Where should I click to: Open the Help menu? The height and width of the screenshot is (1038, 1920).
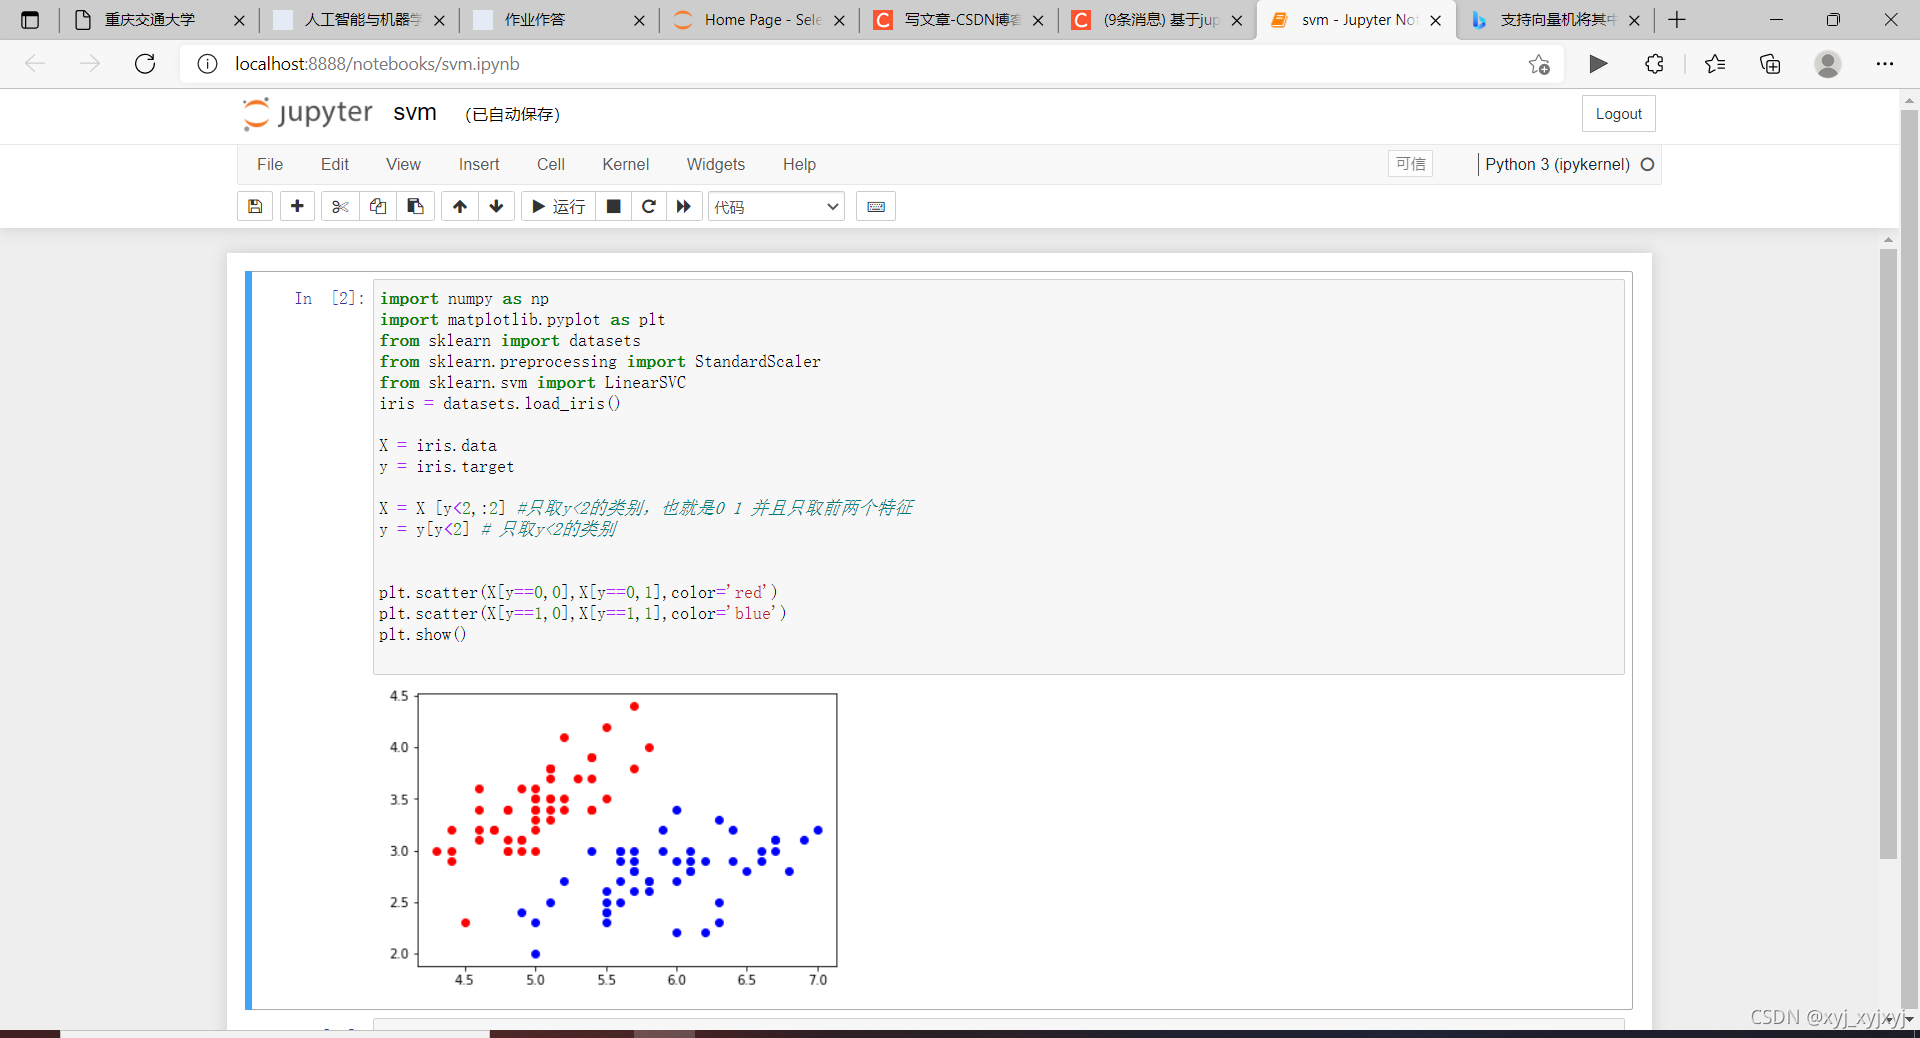point(799,164)
